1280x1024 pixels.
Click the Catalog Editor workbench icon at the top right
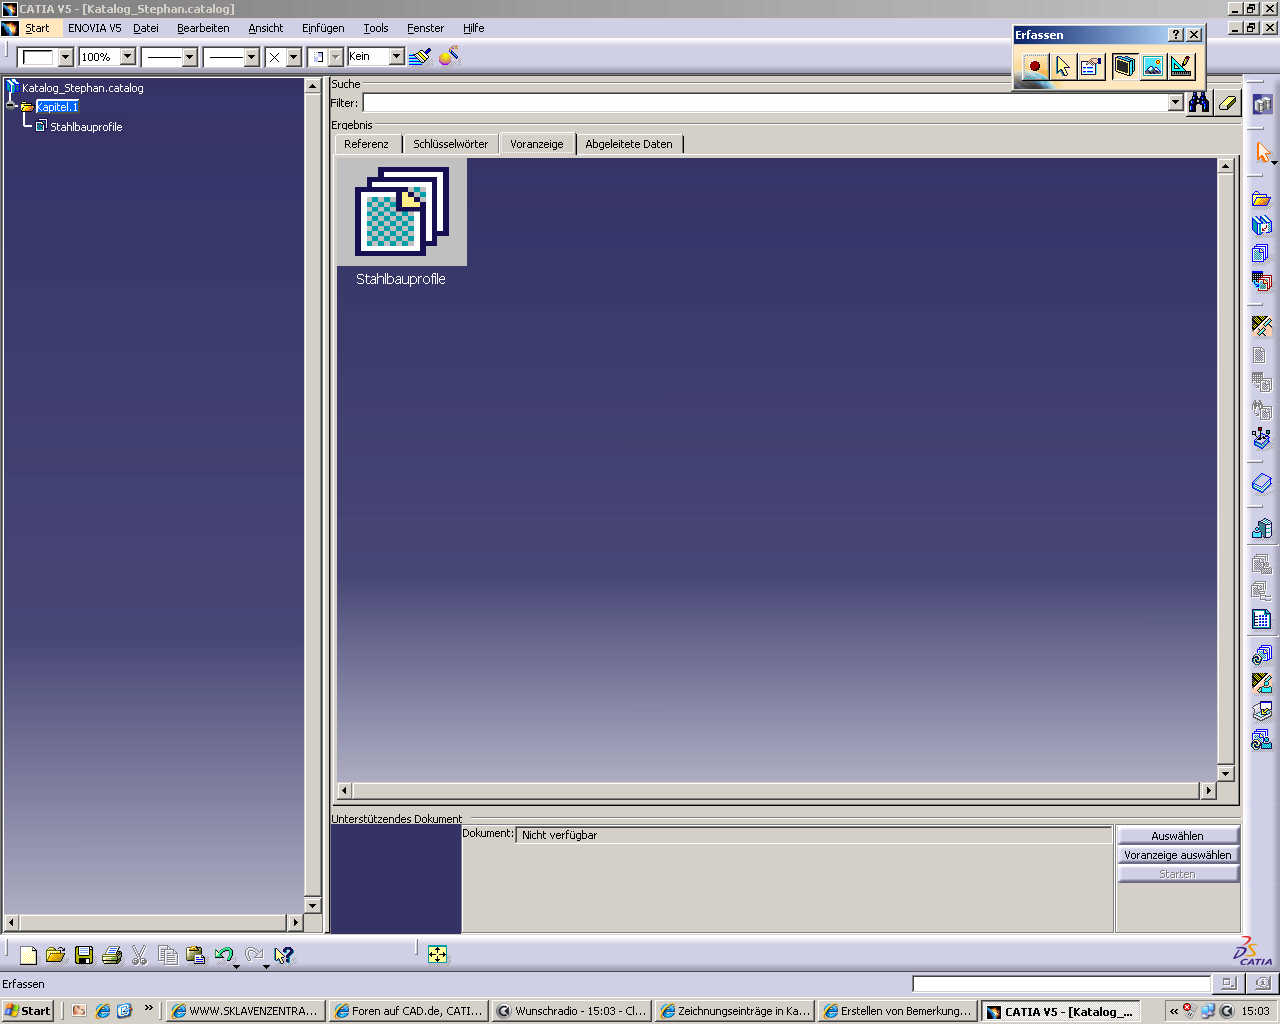[1262, 104]
